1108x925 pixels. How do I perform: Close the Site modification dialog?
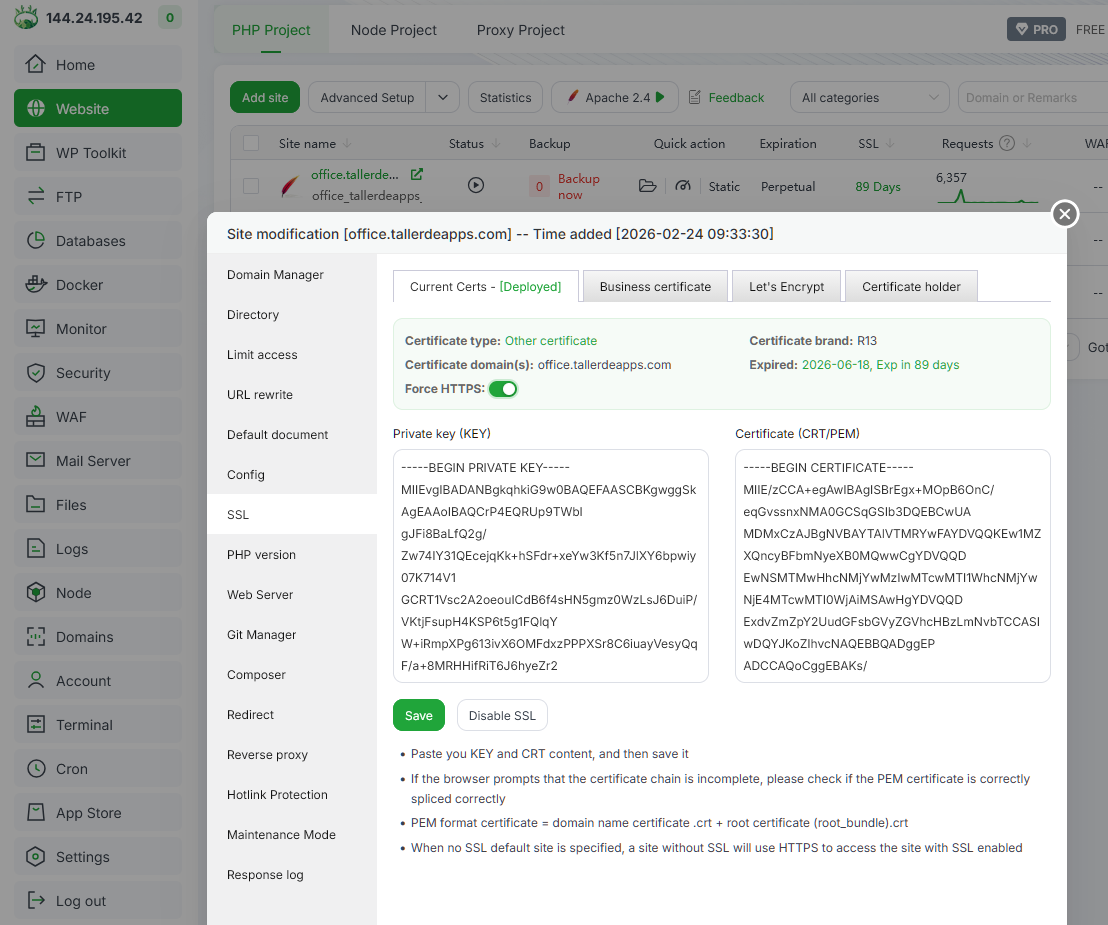pyautogui.click(x=1065, y=214)
